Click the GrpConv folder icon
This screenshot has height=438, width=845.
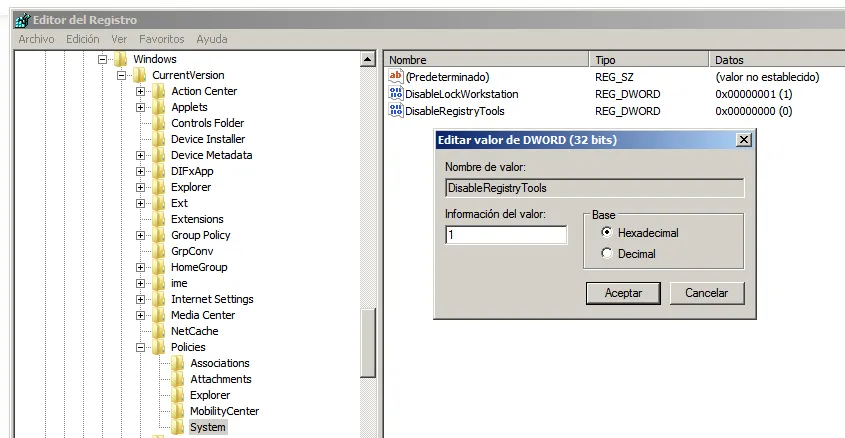[158, 251]
